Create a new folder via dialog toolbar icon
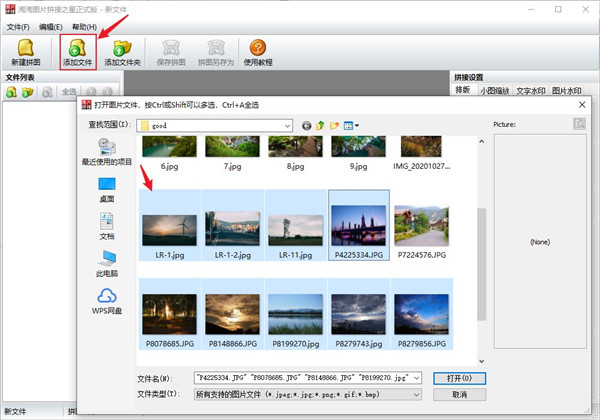 pyautogui.click(x=334, y=125)
